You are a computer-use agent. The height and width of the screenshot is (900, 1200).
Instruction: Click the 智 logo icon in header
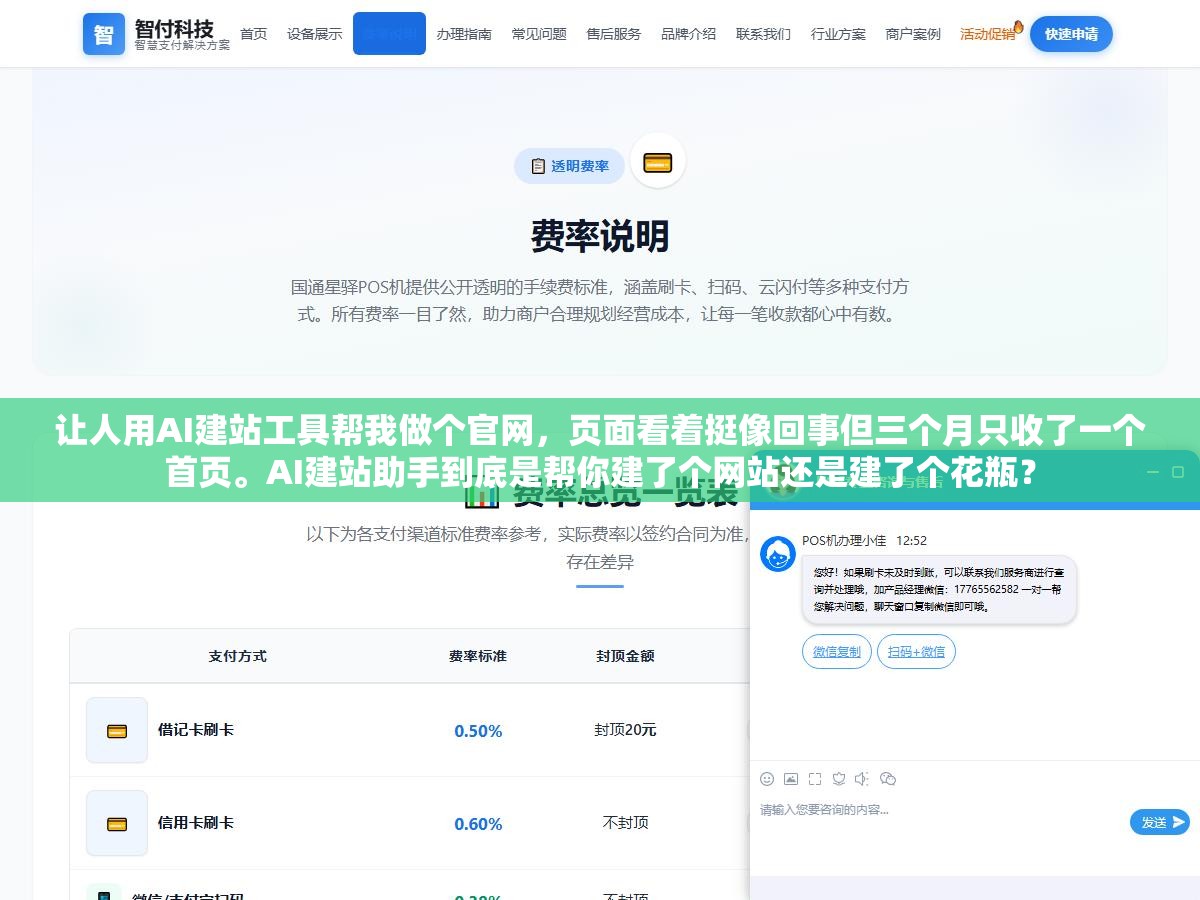(x=104, y=34)
